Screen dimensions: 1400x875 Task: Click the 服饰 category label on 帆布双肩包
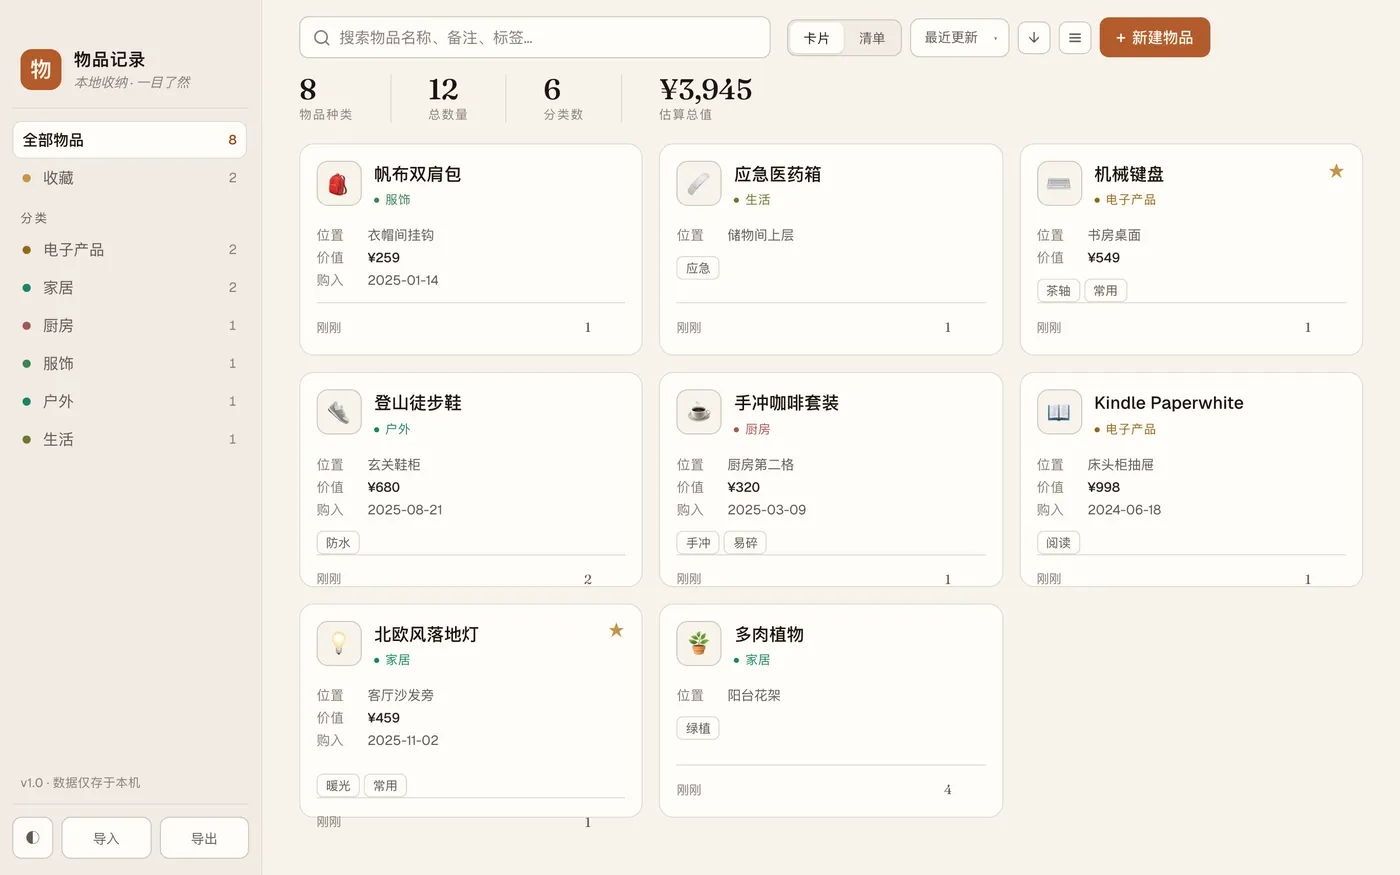(392, 200)
